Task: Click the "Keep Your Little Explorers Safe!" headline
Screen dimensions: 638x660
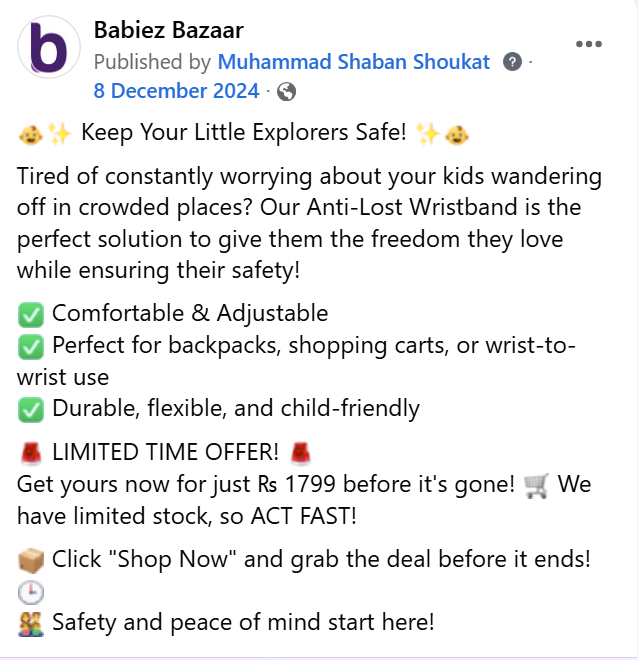Action: pos(244,134)
